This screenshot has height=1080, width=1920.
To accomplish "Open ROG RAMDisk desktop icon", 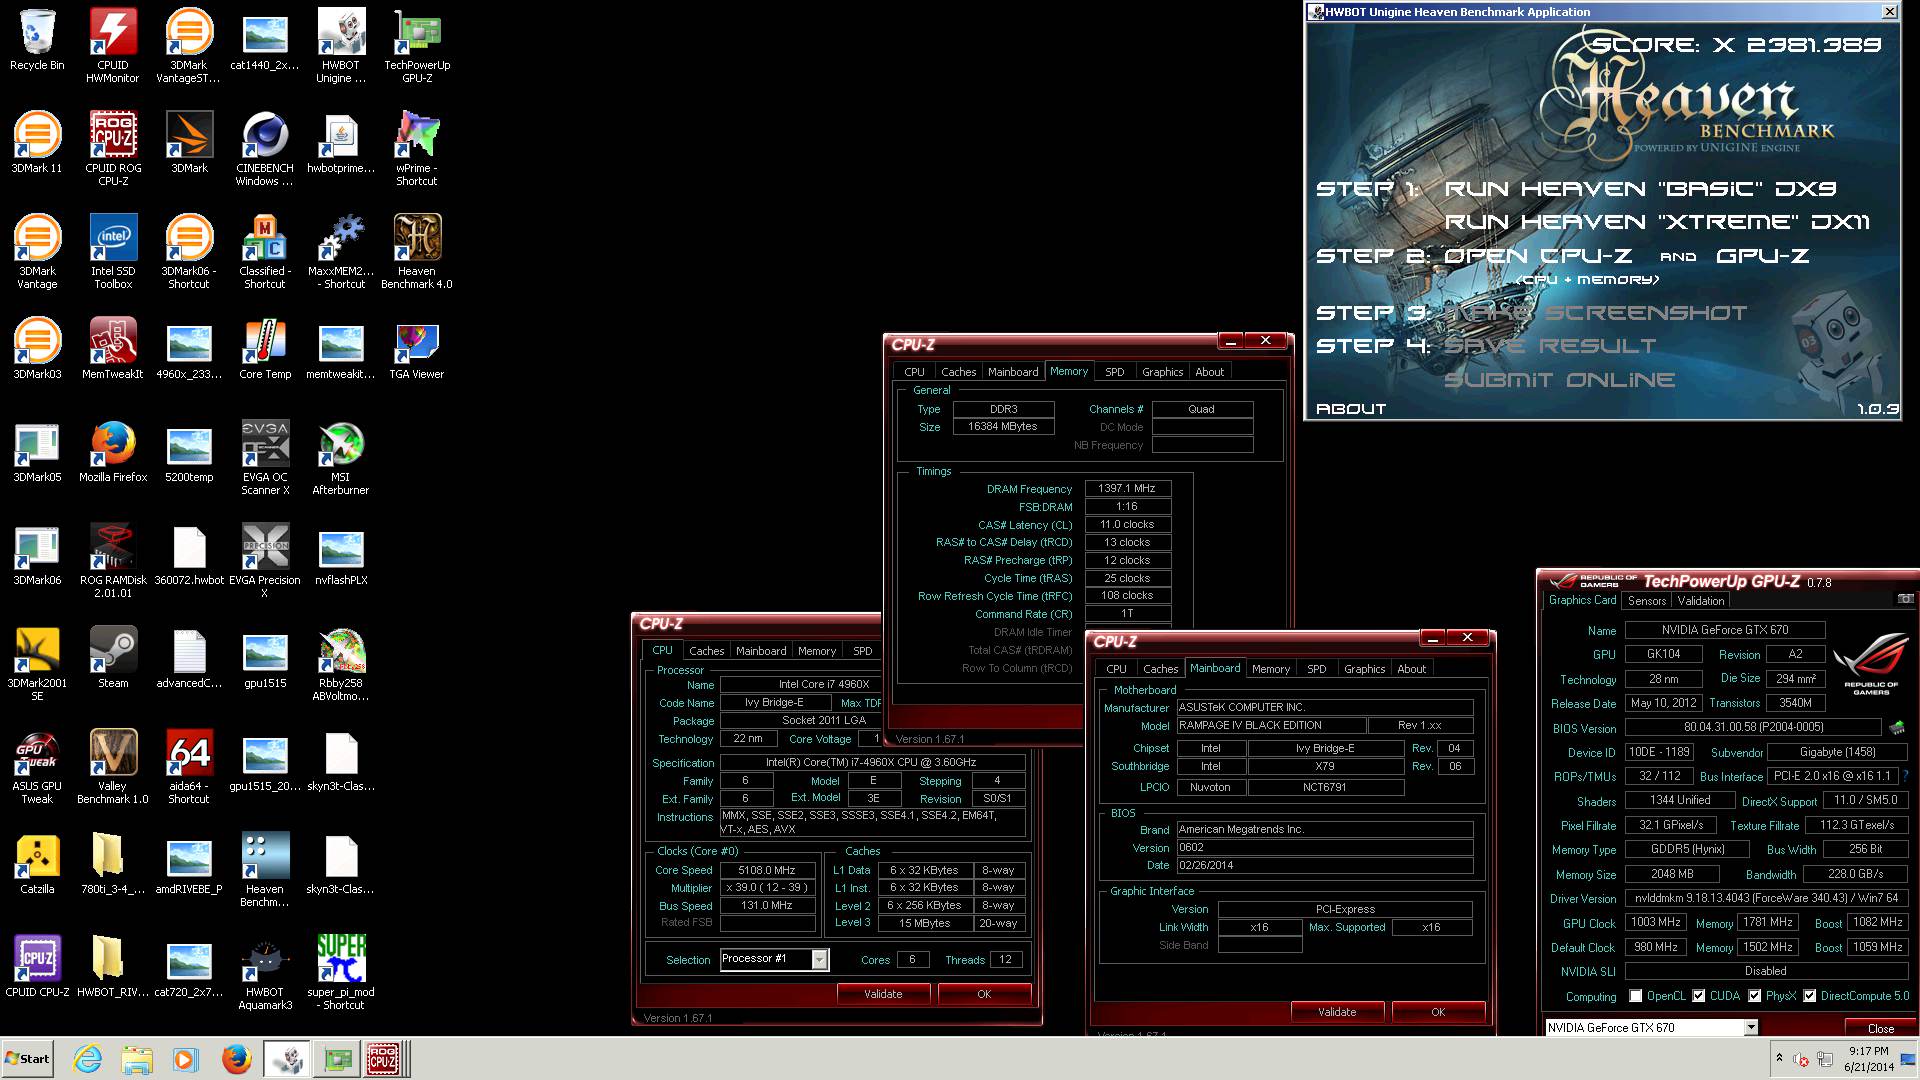I will (x=113, y=560).
